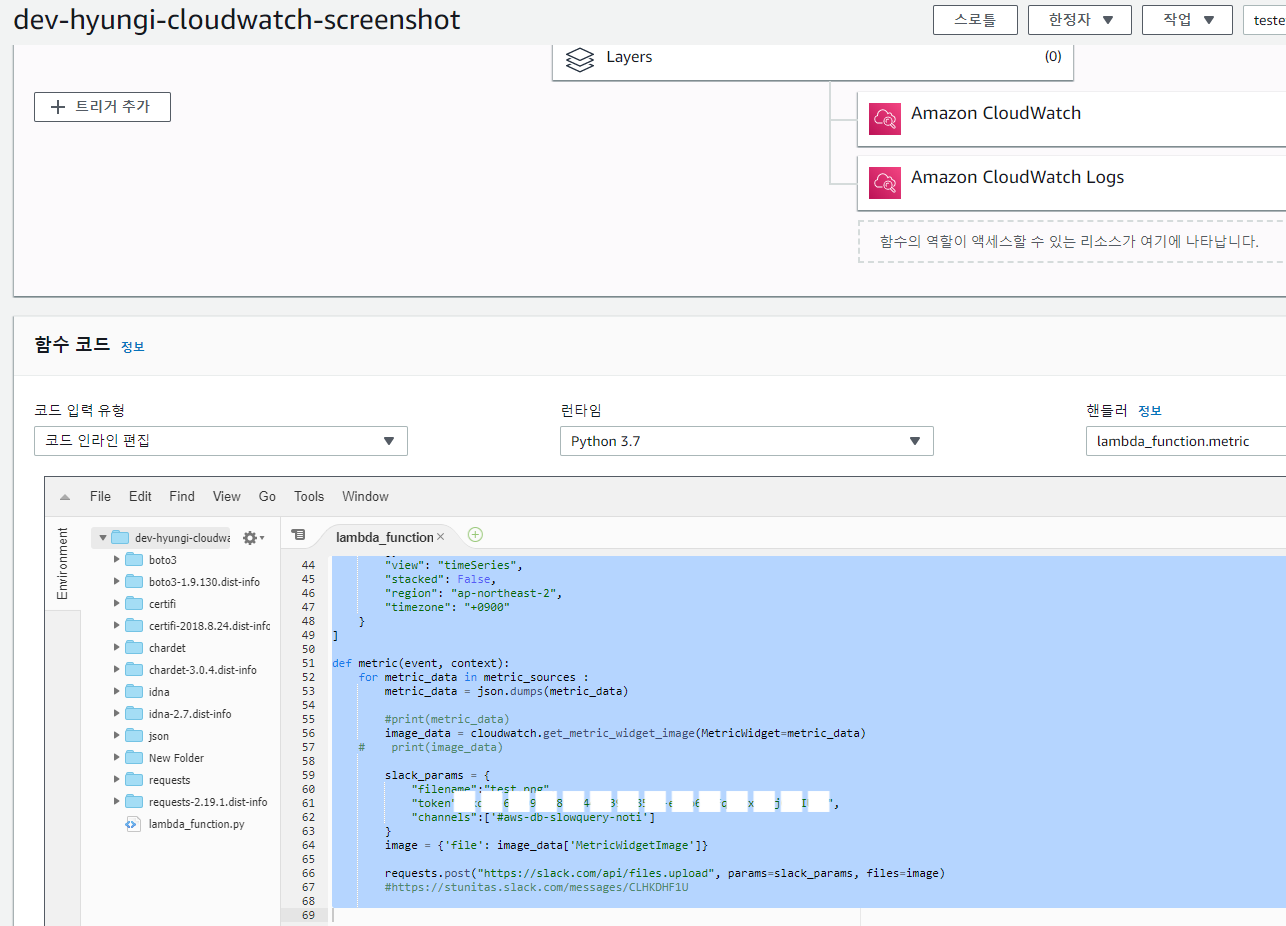Click the "region": "ap-northeast-2" code line
The width and height of the screenshot is (1286, 926).
474,593
